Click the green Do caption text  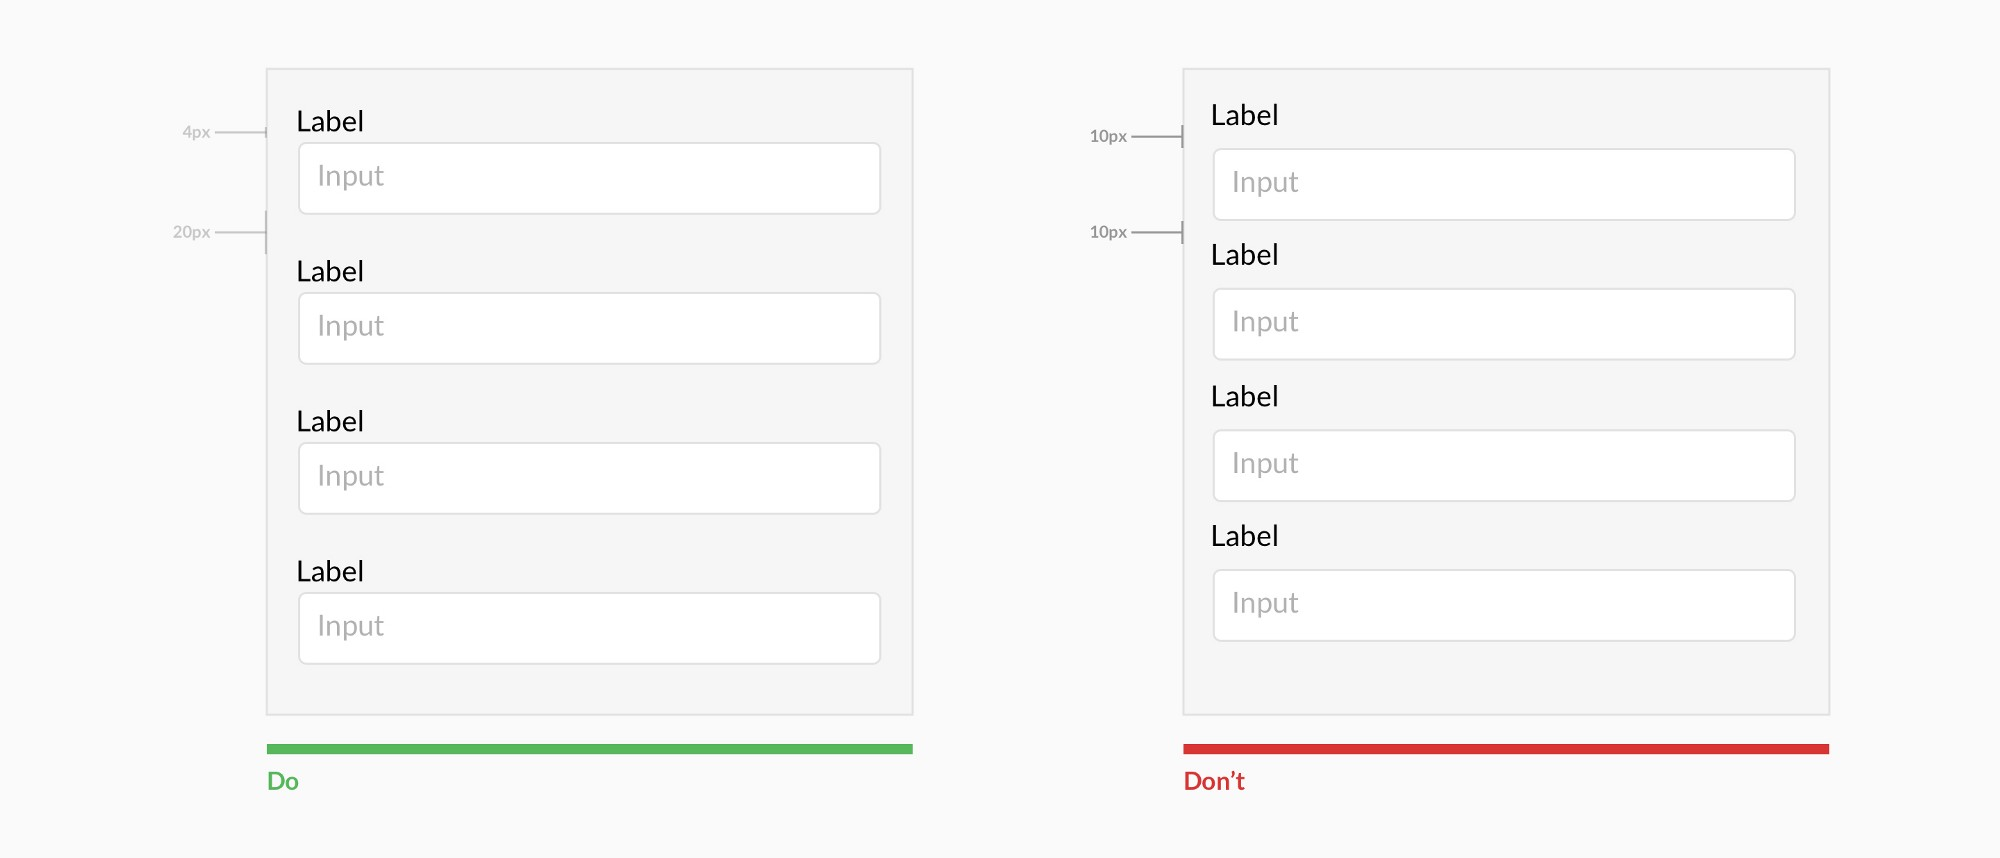click(283, 781)
